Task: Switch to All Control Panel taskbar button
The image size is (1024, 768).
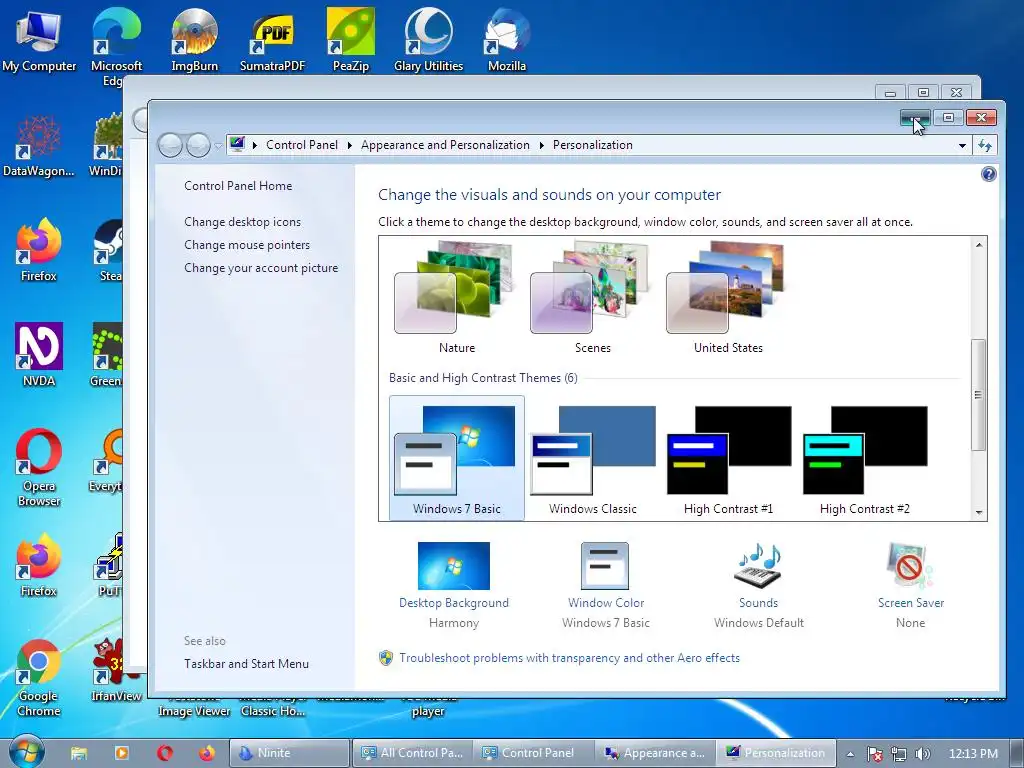Action: [412, 753]
